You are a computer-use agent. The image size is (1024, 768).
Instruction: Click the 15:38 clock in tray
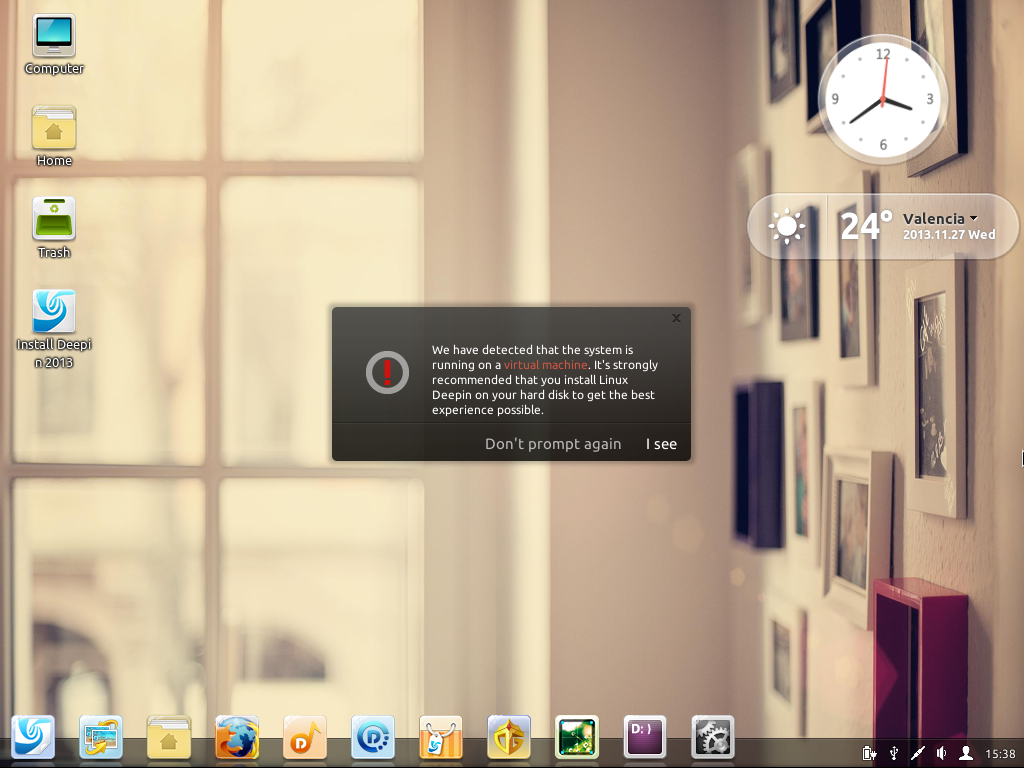click(x=1000, y=754)
